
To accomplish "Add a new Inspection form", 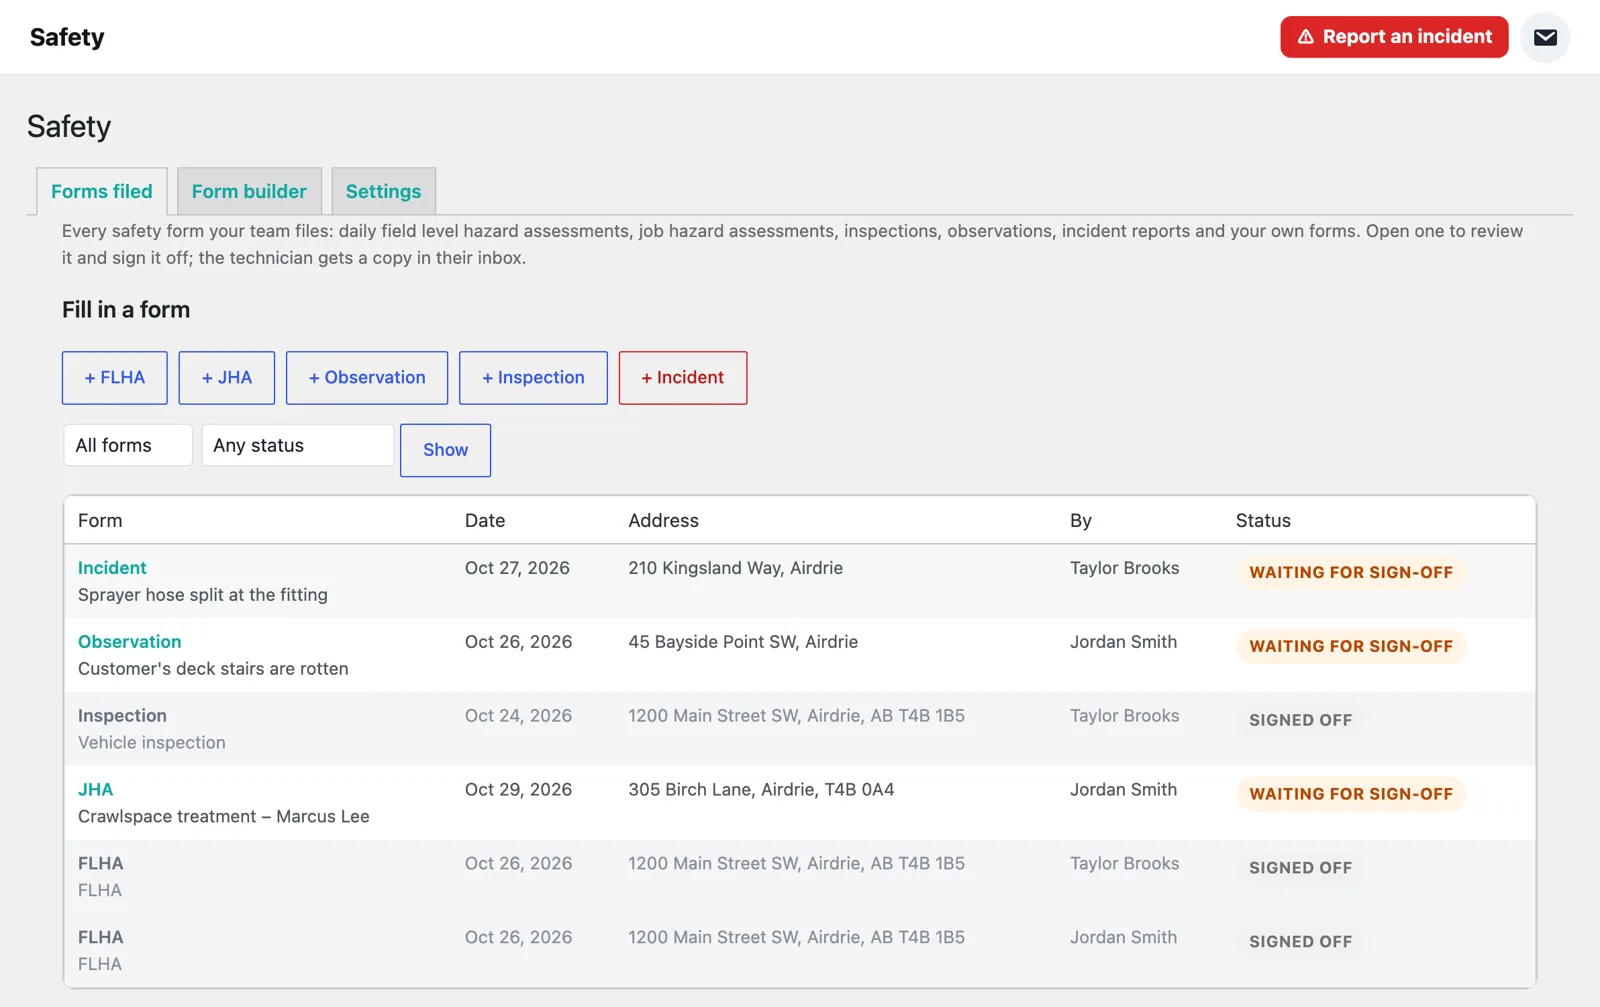I will tap(533, 378).
